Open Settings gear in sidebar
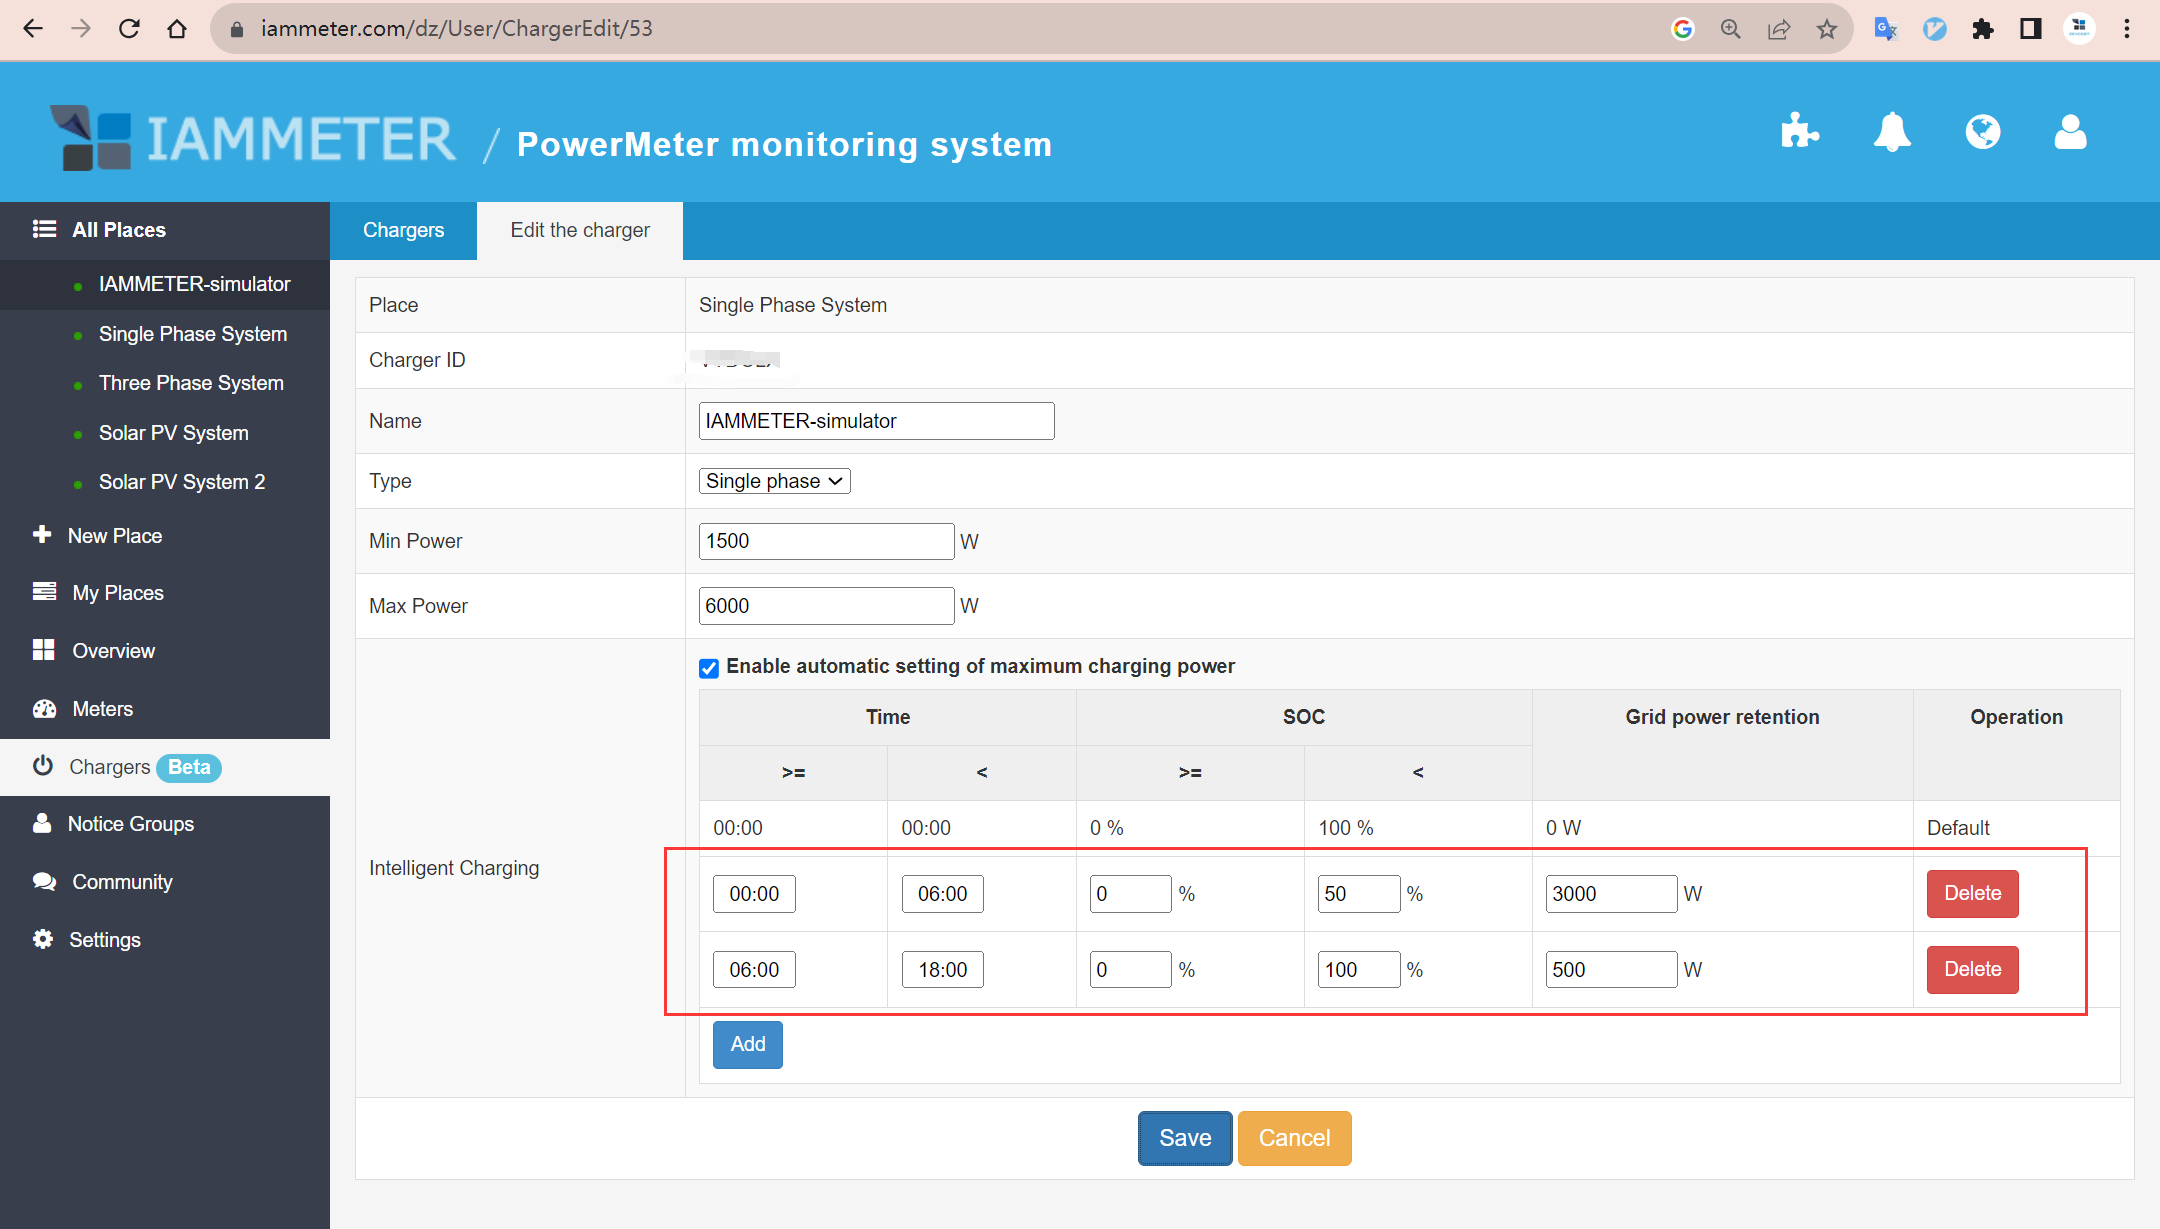Viewport: 2160px width, 1229px height. 104,940
